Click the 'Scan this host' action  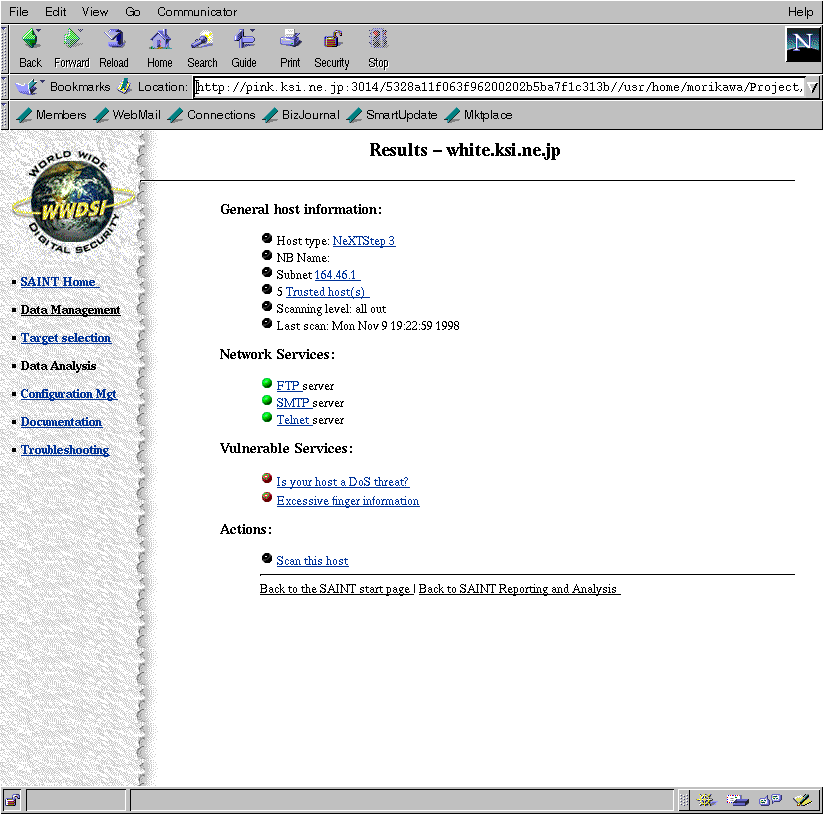click(312, 561)
